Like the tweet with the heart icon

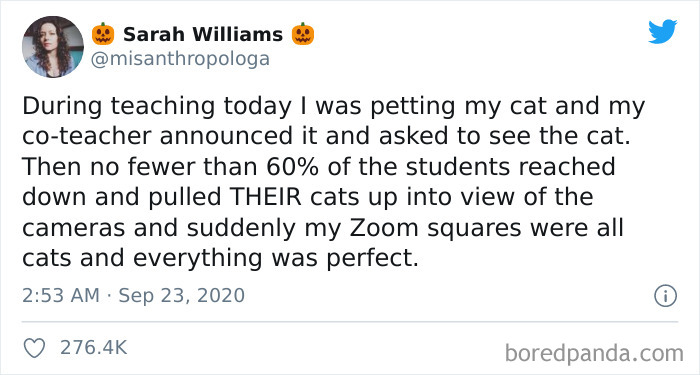(x=34, y=348)
